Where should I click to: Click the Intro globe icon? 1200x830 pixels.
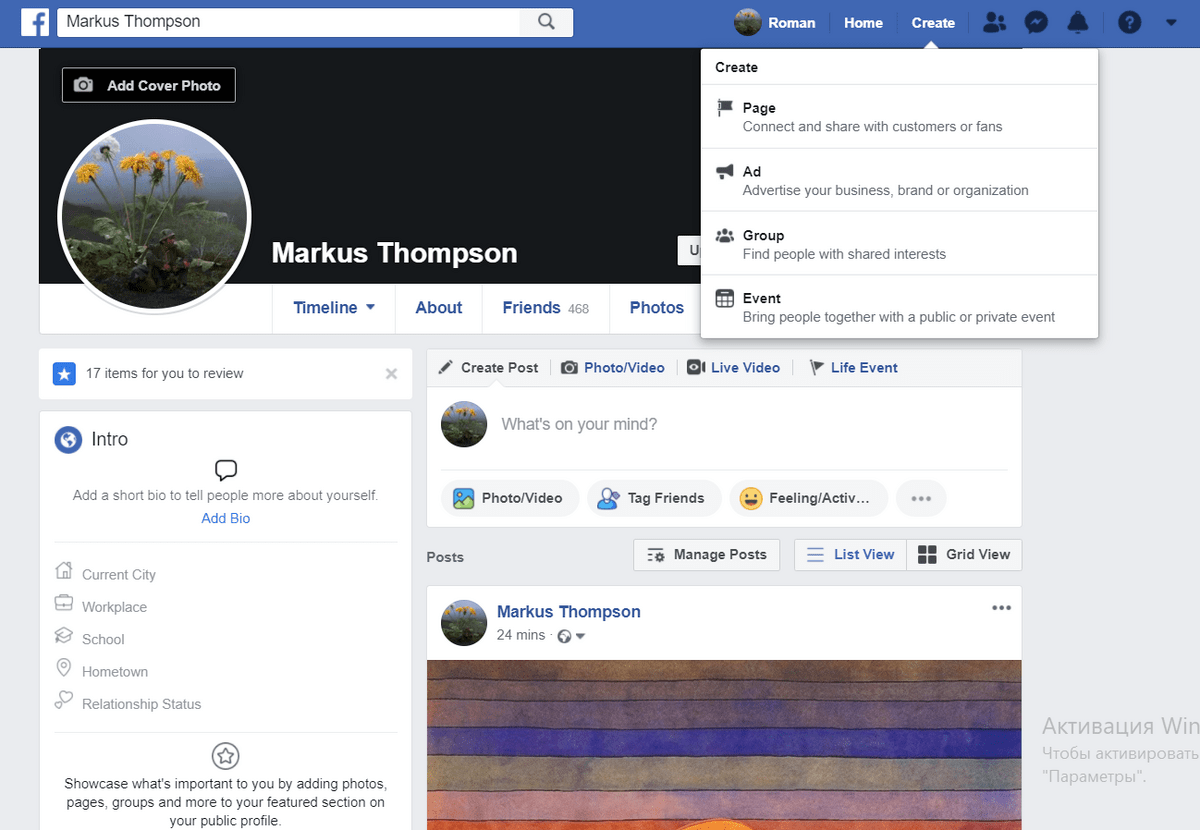point(68,440)
